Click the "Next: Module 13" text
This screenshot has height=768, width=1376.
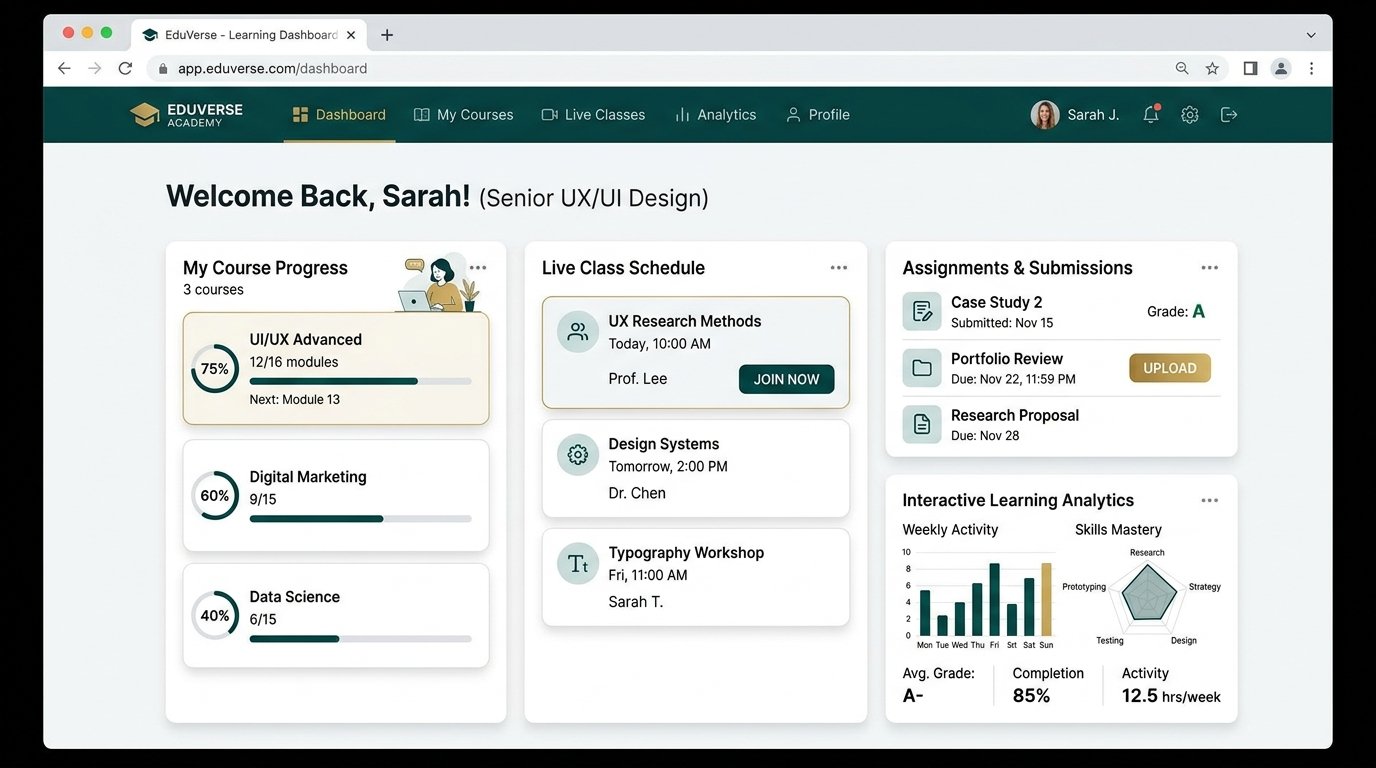(x=295, y=399)
